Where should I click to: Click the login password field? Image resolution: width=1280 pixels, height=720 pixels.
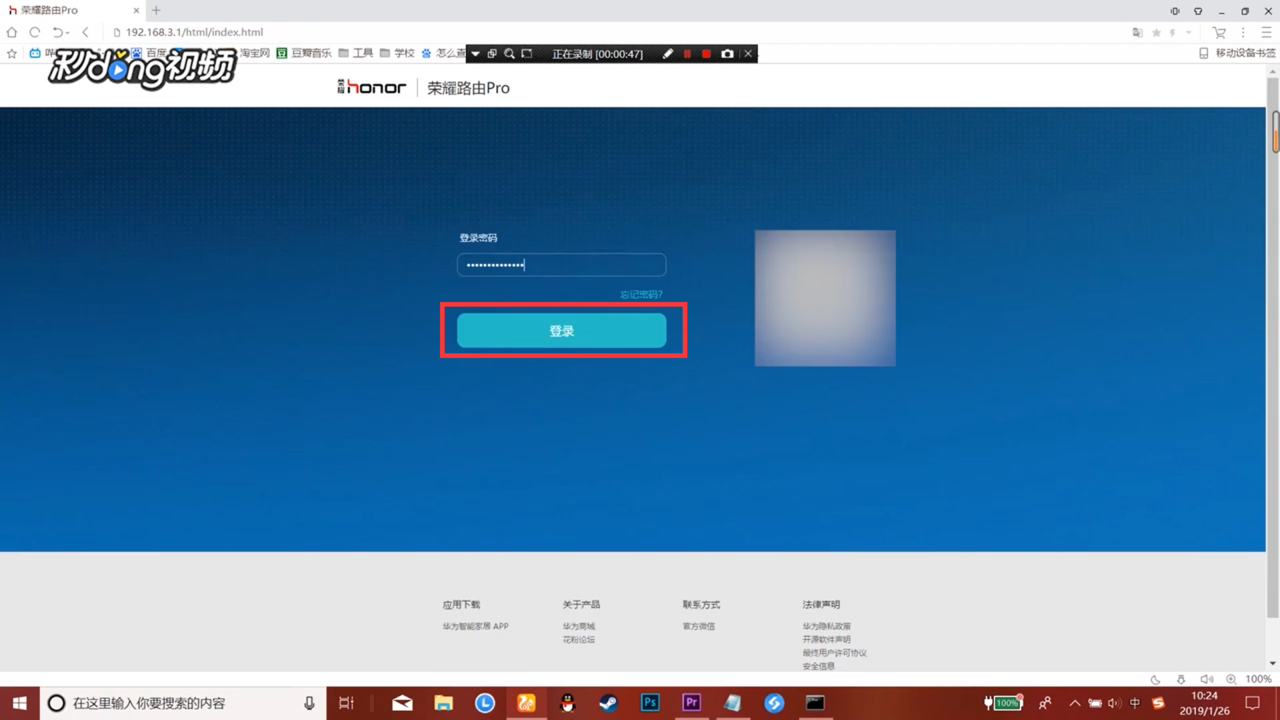tap(561, 265)
